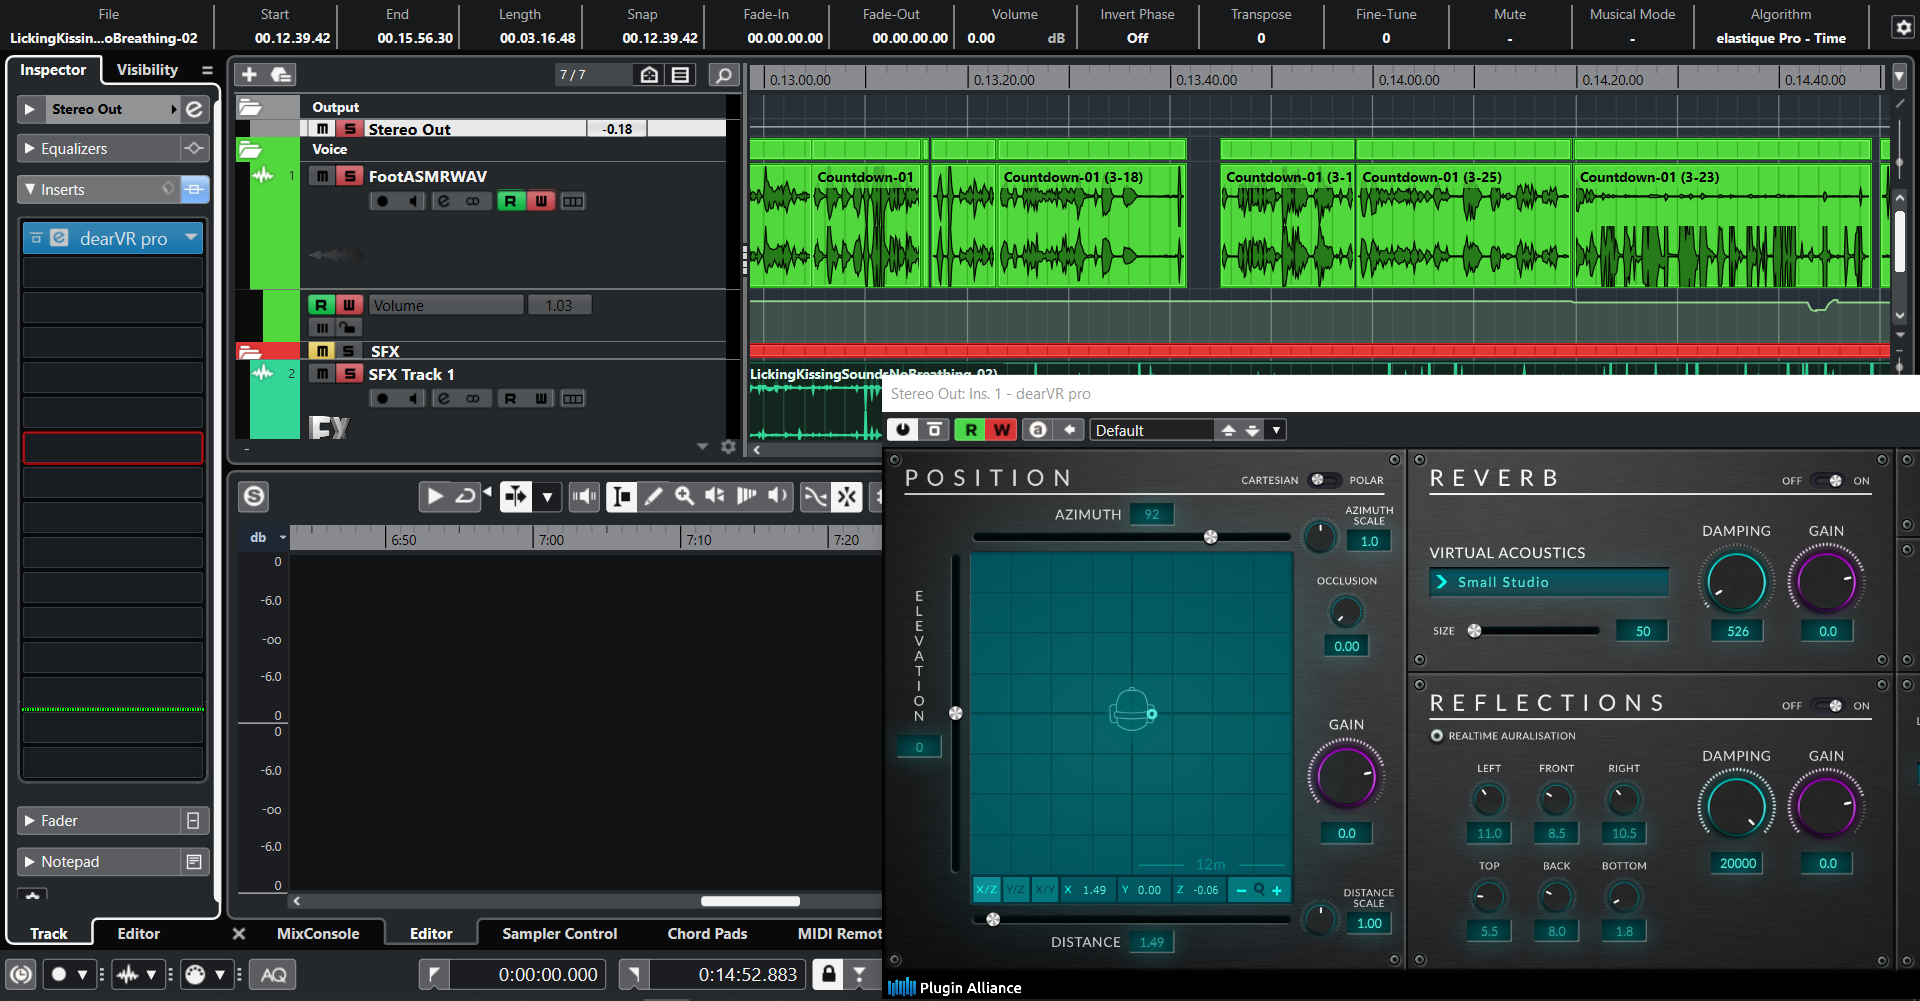Viewport: 1920px width, 1001px height.
Task: Open the Chord Pads tab
Action: pos(707,933)
